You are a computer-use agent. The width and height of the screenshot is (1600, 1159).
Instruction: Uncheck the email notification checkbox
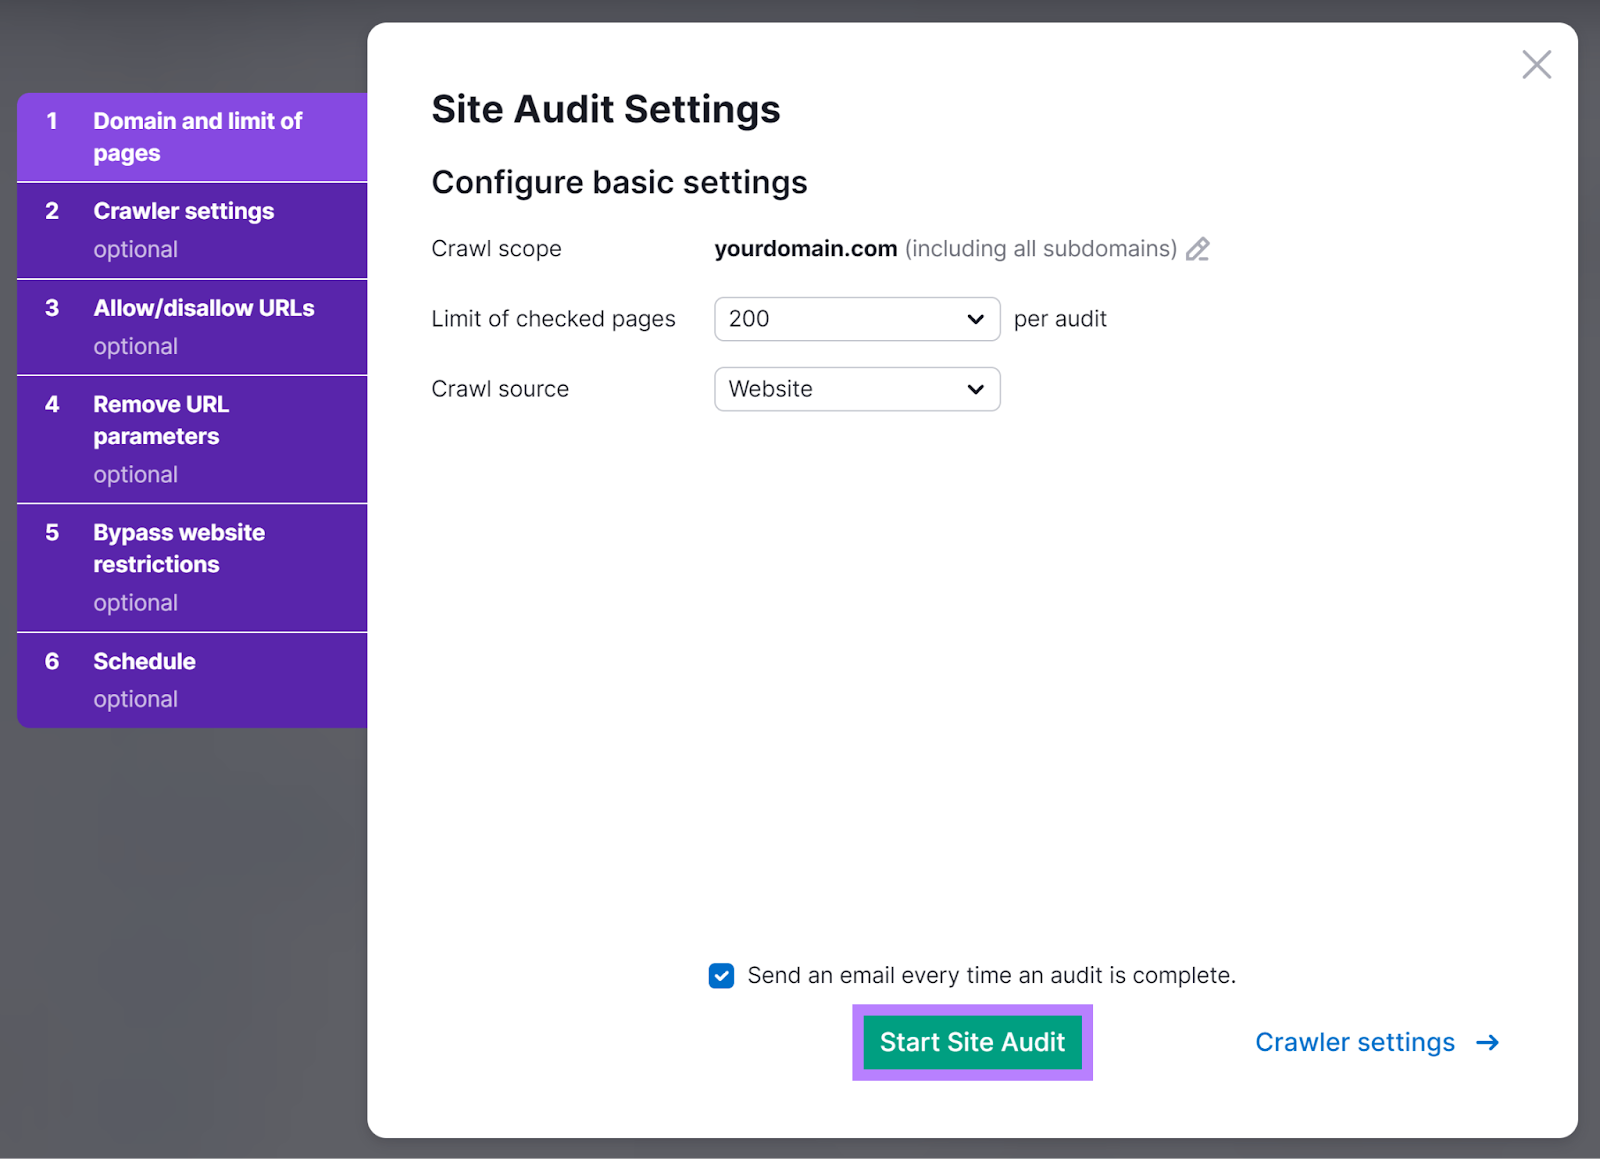[x=721, y=975]
